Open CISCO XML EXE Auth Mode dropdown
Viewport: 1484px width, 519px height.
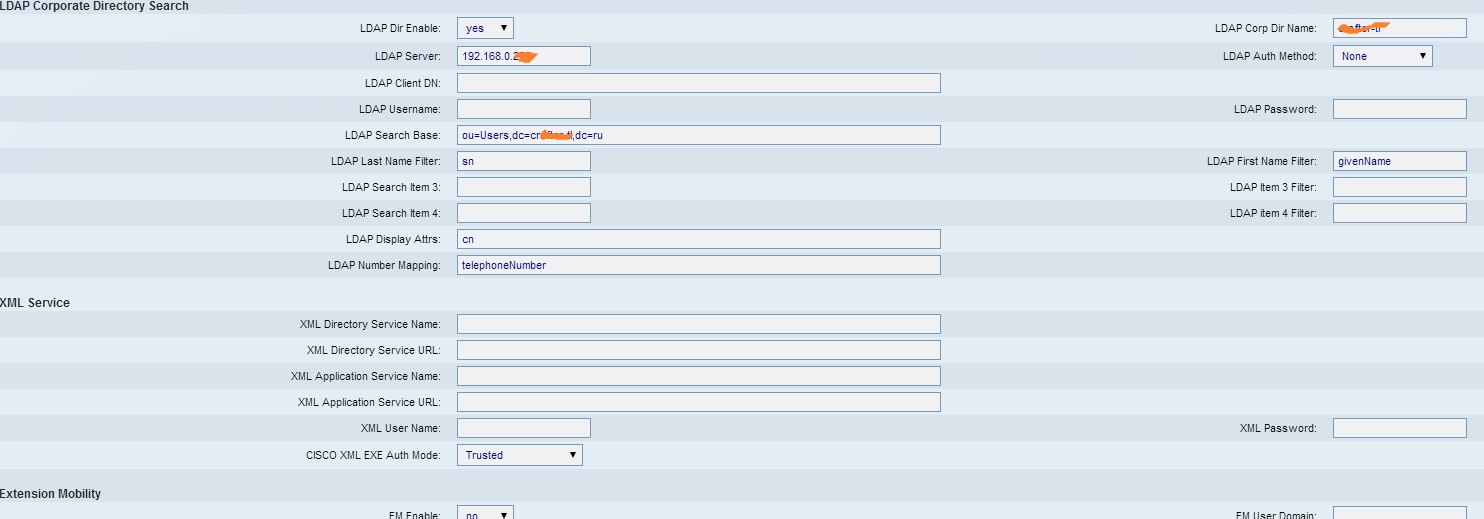519,455
